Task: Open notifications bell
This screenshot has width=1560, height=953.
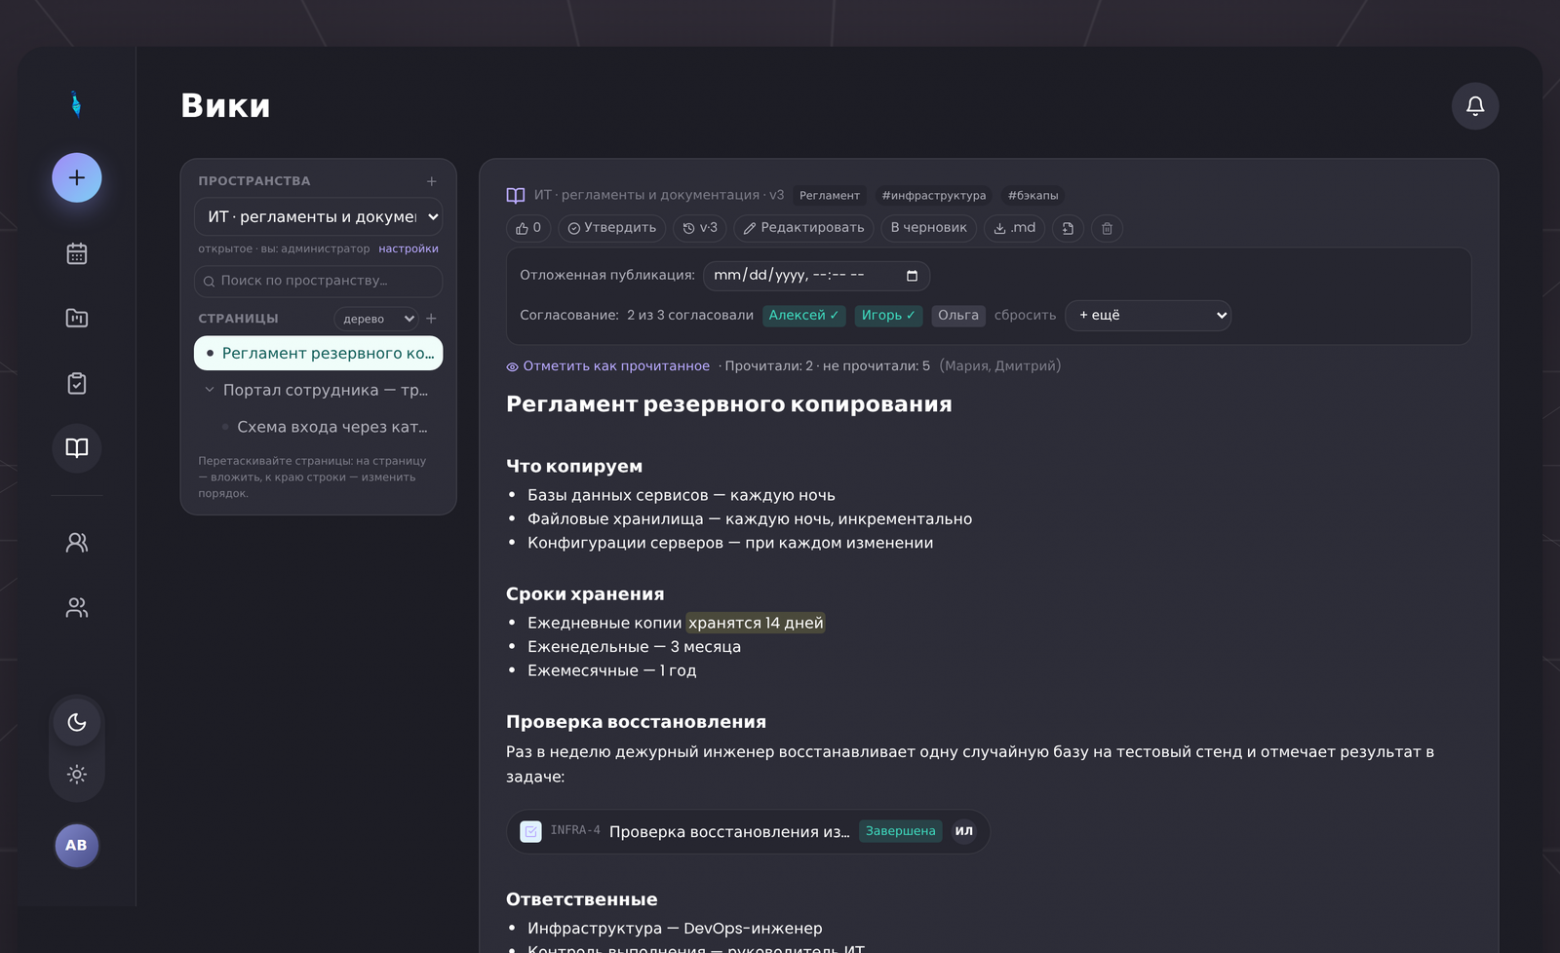Action: point(1475,106)
